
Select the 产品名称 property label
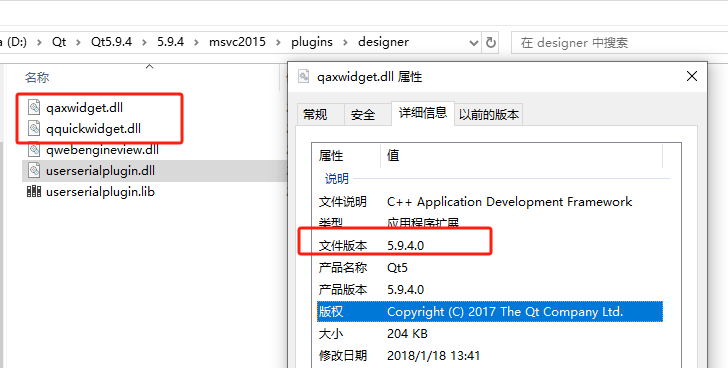point(343,268)
